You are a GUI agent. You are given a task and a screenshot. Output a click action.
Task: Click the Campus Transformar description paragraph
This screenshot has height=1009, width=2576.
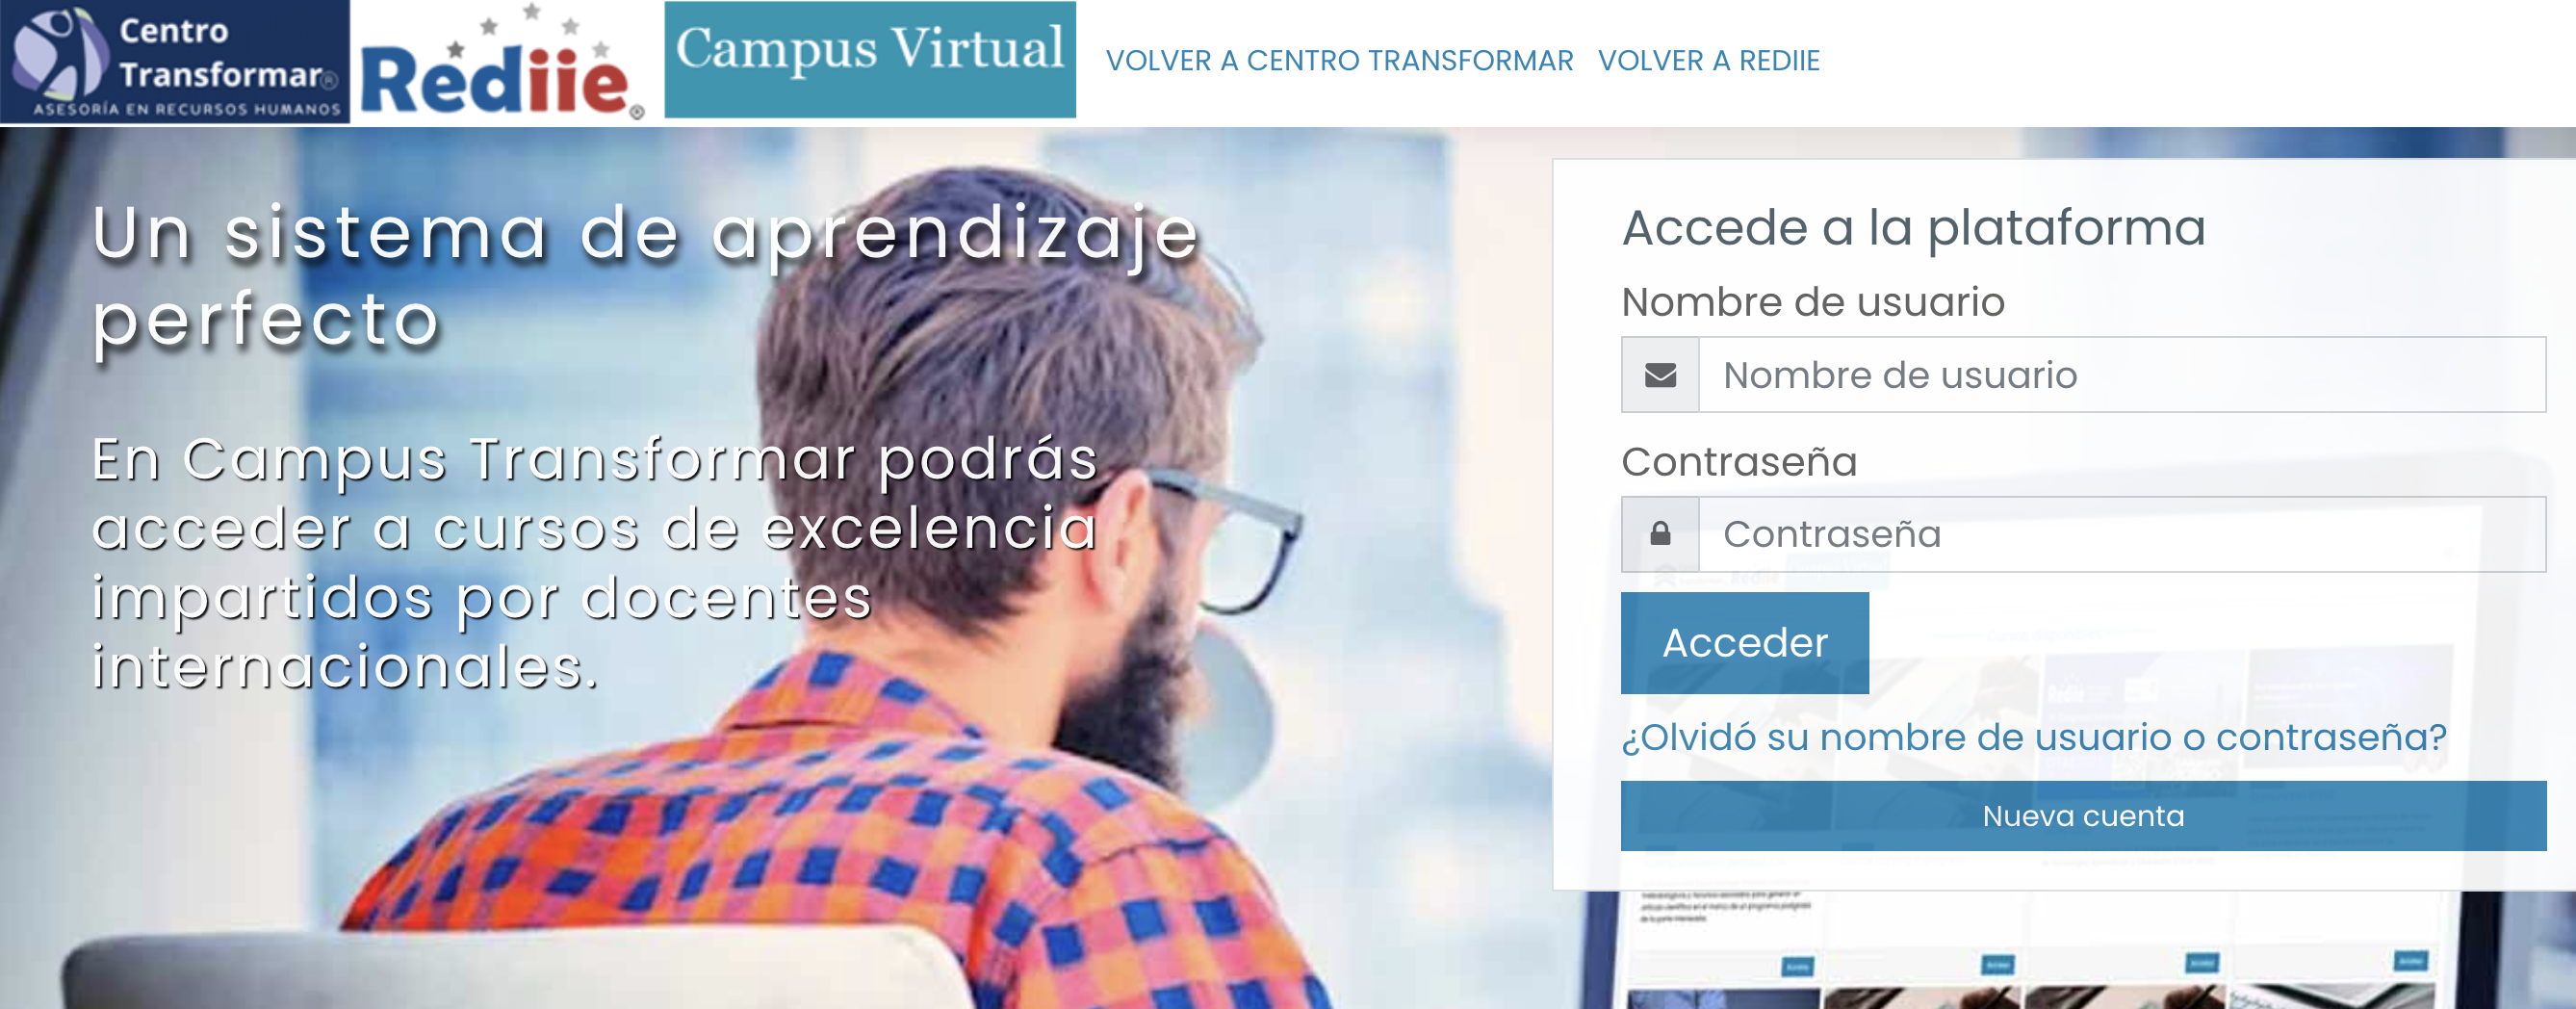pos(595,563)
